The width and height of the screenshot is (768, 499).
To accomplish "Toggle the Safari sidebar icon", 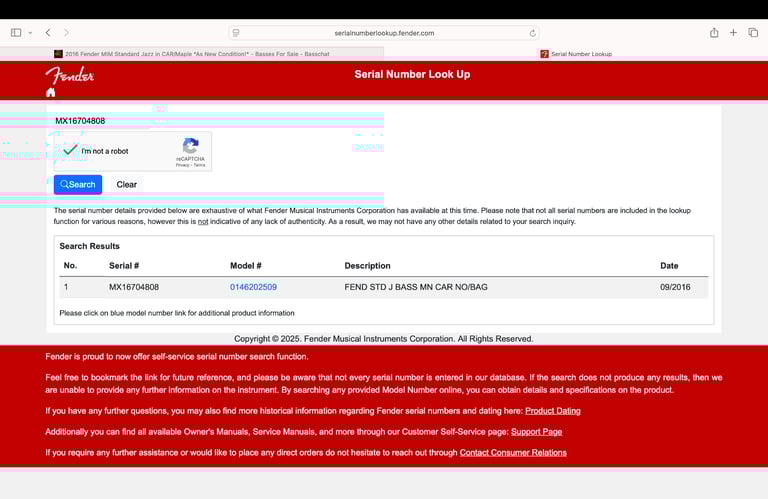I will (x=16, y=33).
